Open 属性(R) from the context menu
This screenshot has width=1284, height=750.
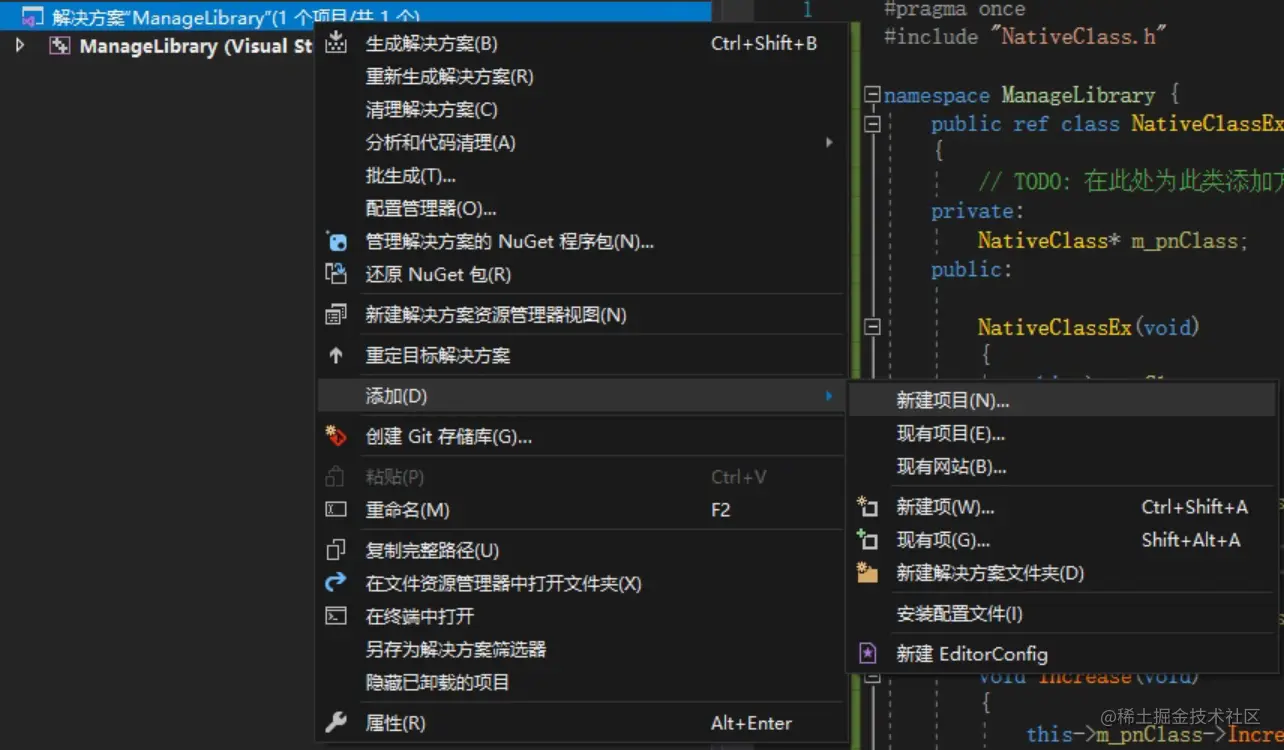(x=580, y=723)
